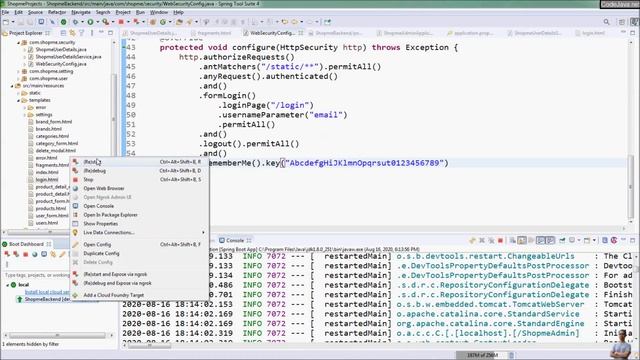Click Boot Dashboard red stop icon
640x360 pixels.
coord(25,254)
